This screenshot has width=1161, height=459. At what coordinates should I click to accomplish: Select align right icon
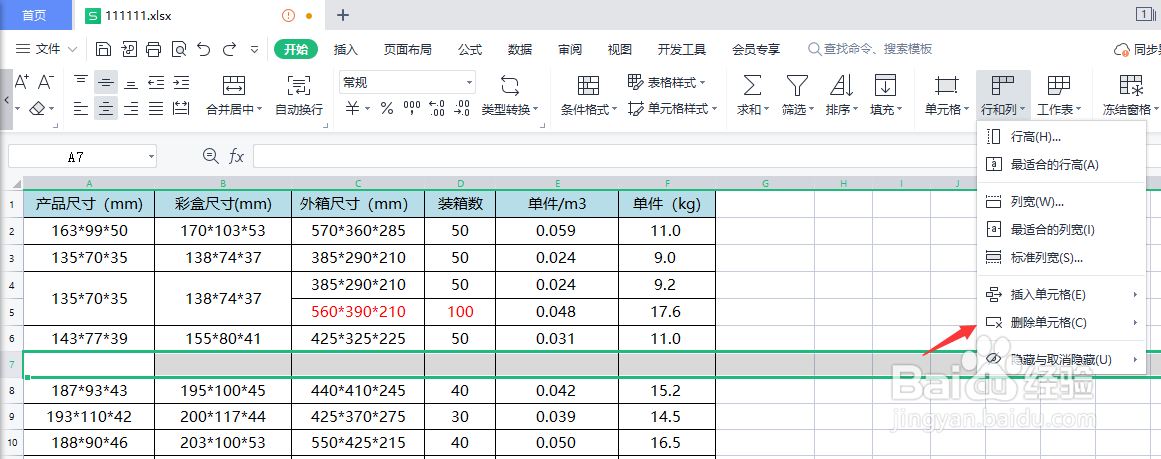(131, 109)
